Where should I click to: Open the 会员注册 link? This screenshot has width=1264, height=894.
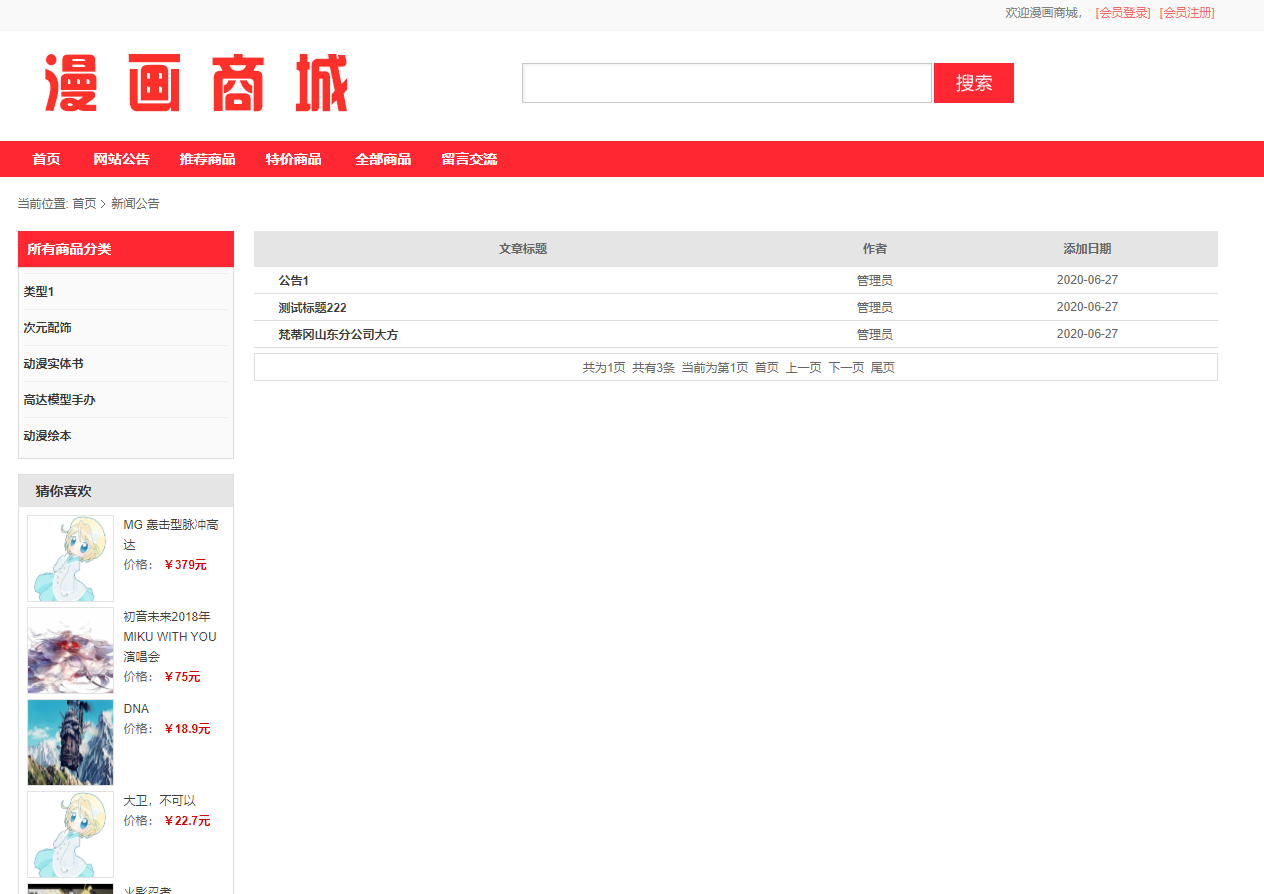coord(1187,13)
